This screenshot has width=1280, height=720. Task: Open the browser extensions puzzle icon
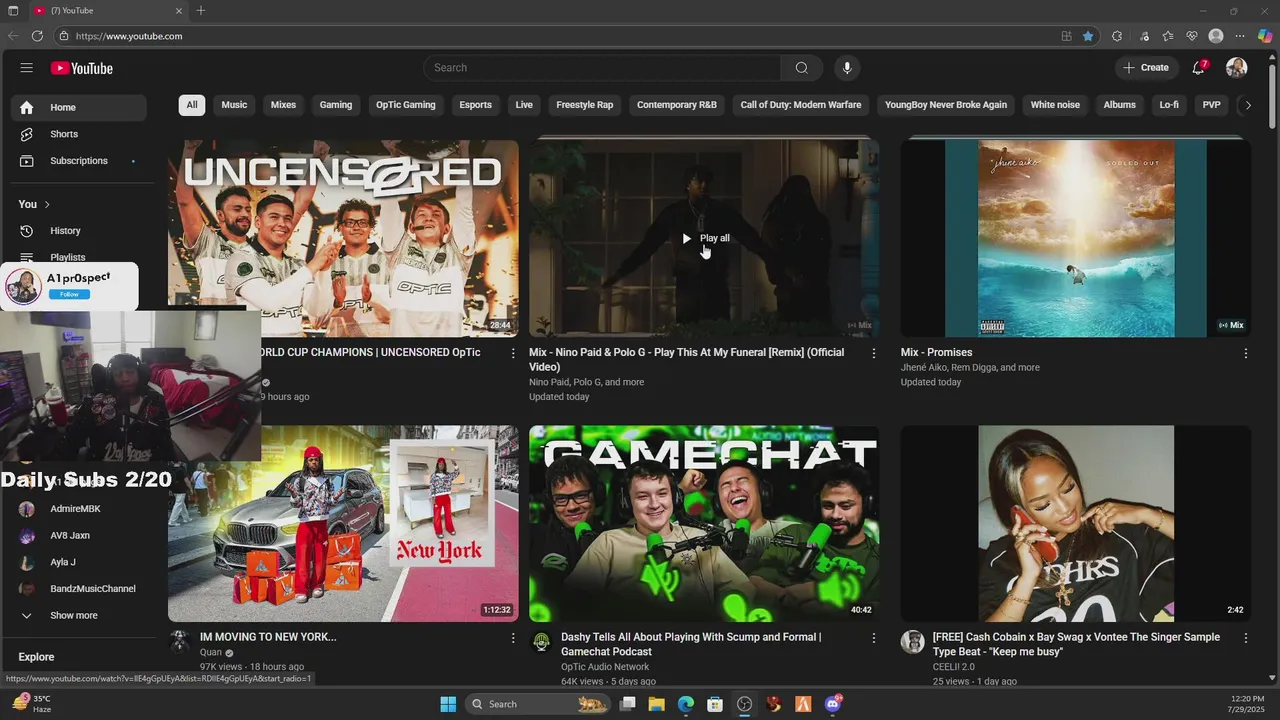[x=1117, y=36]
